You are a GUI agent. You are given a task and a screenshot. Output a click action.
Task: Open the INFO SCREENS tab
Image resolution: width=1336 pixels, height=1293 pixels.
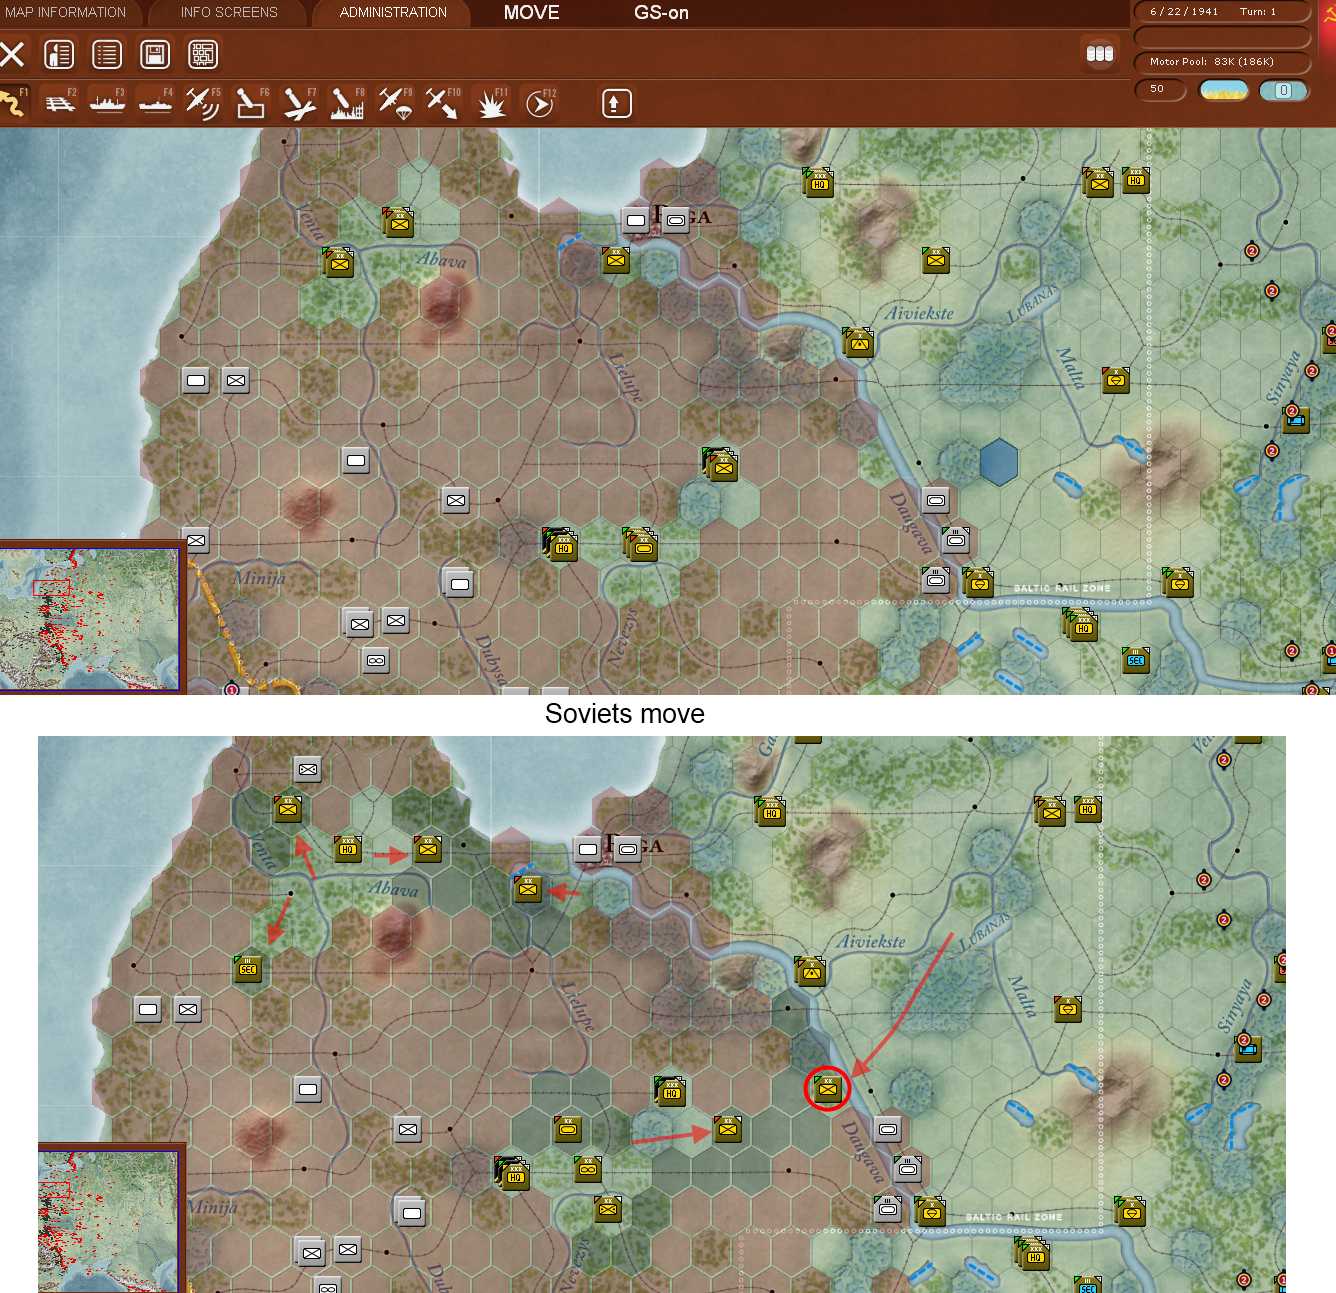[x=229, y=12]
